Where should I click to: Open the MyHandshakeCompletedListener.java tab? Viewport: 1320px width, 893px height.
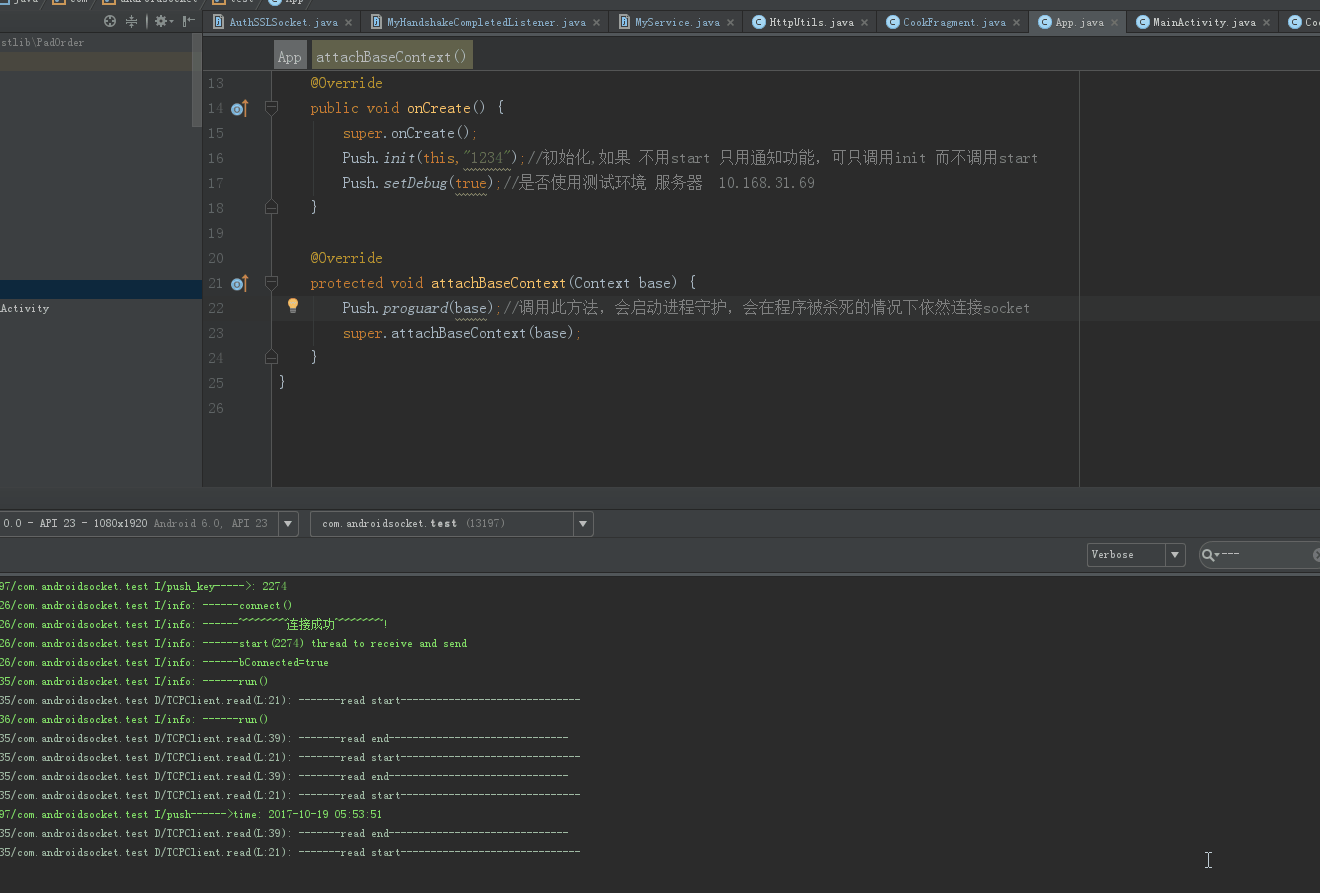pyautogui.click(x=485, y=22)
